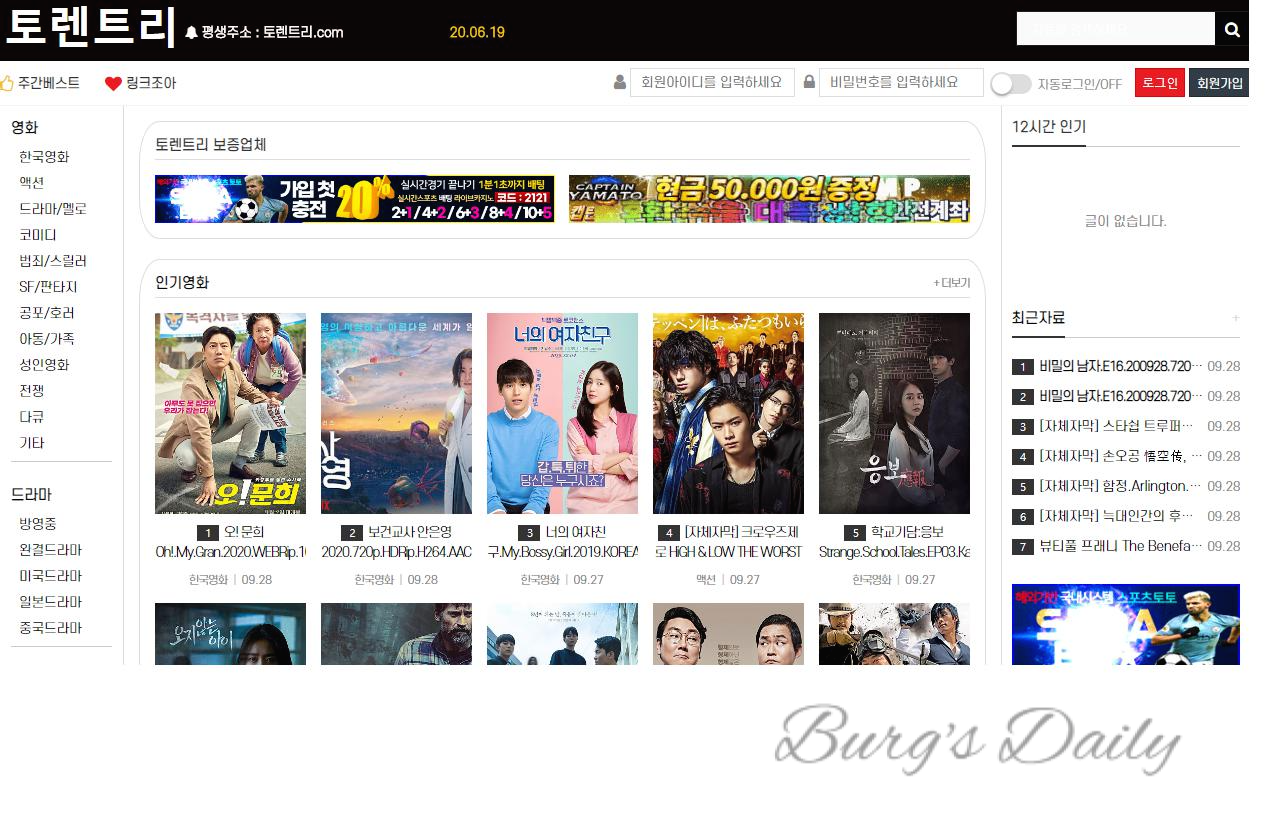Open recent item 5 함정.Arlington

pos(1120,486)
